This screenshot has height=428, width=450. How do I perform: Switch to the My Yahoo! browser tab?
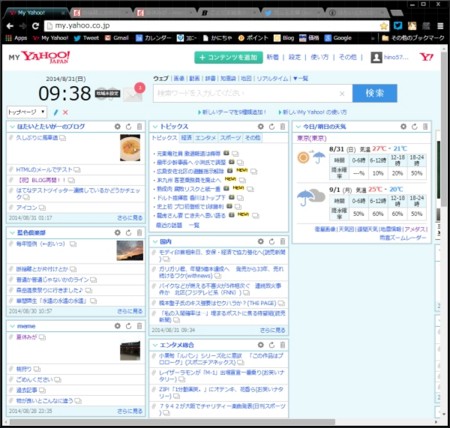pos(36,13)
